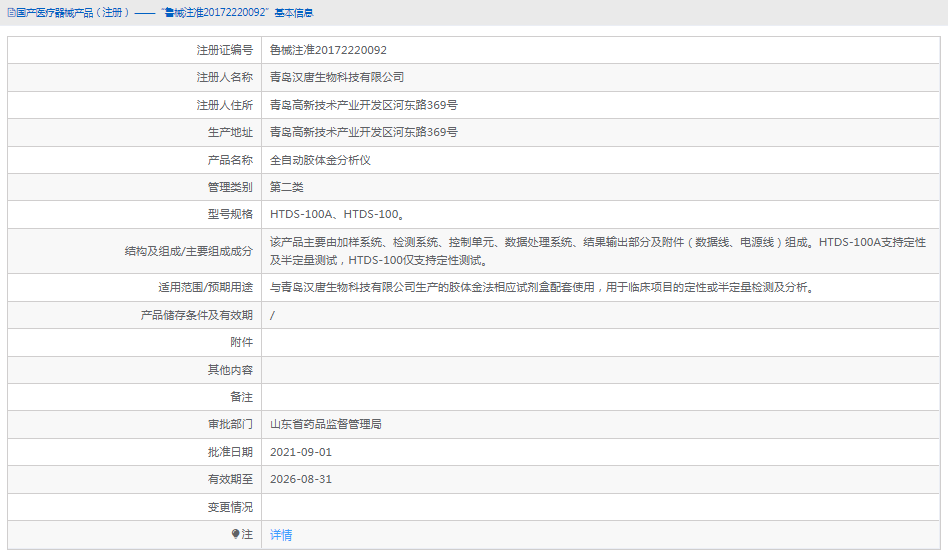The height and width of the screenshot is (554, 948).
Task: Open the 详情 link in the 注 row
Action: pyautogui.click(x=281, y=535)
